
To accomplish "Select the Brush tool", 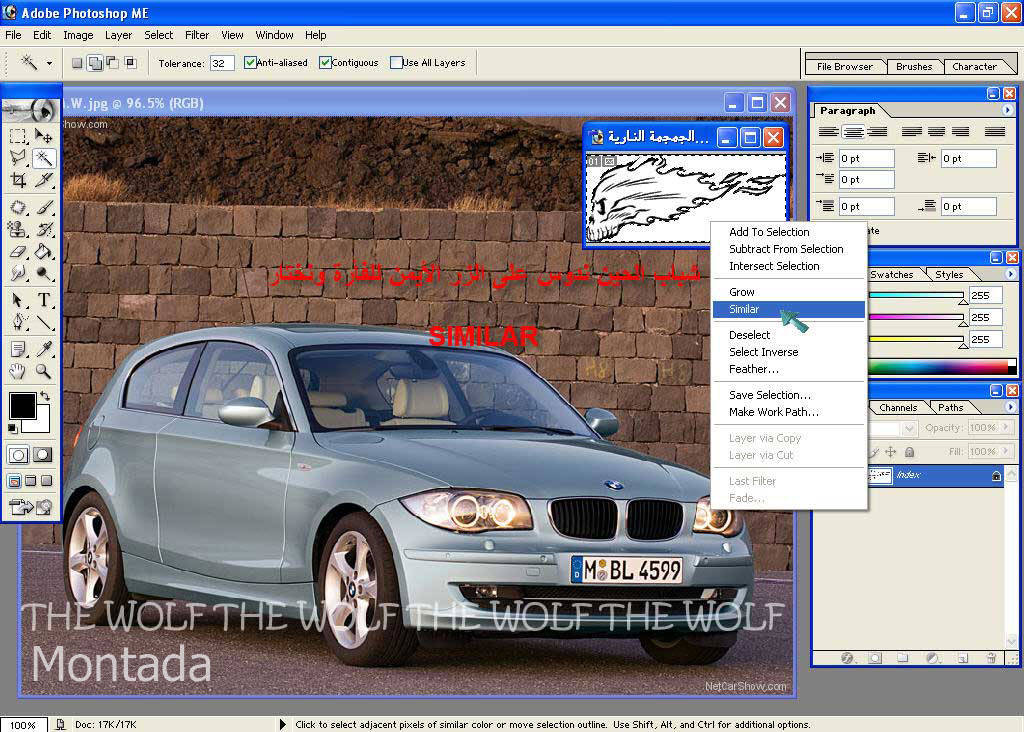I will tap(43, 207).
